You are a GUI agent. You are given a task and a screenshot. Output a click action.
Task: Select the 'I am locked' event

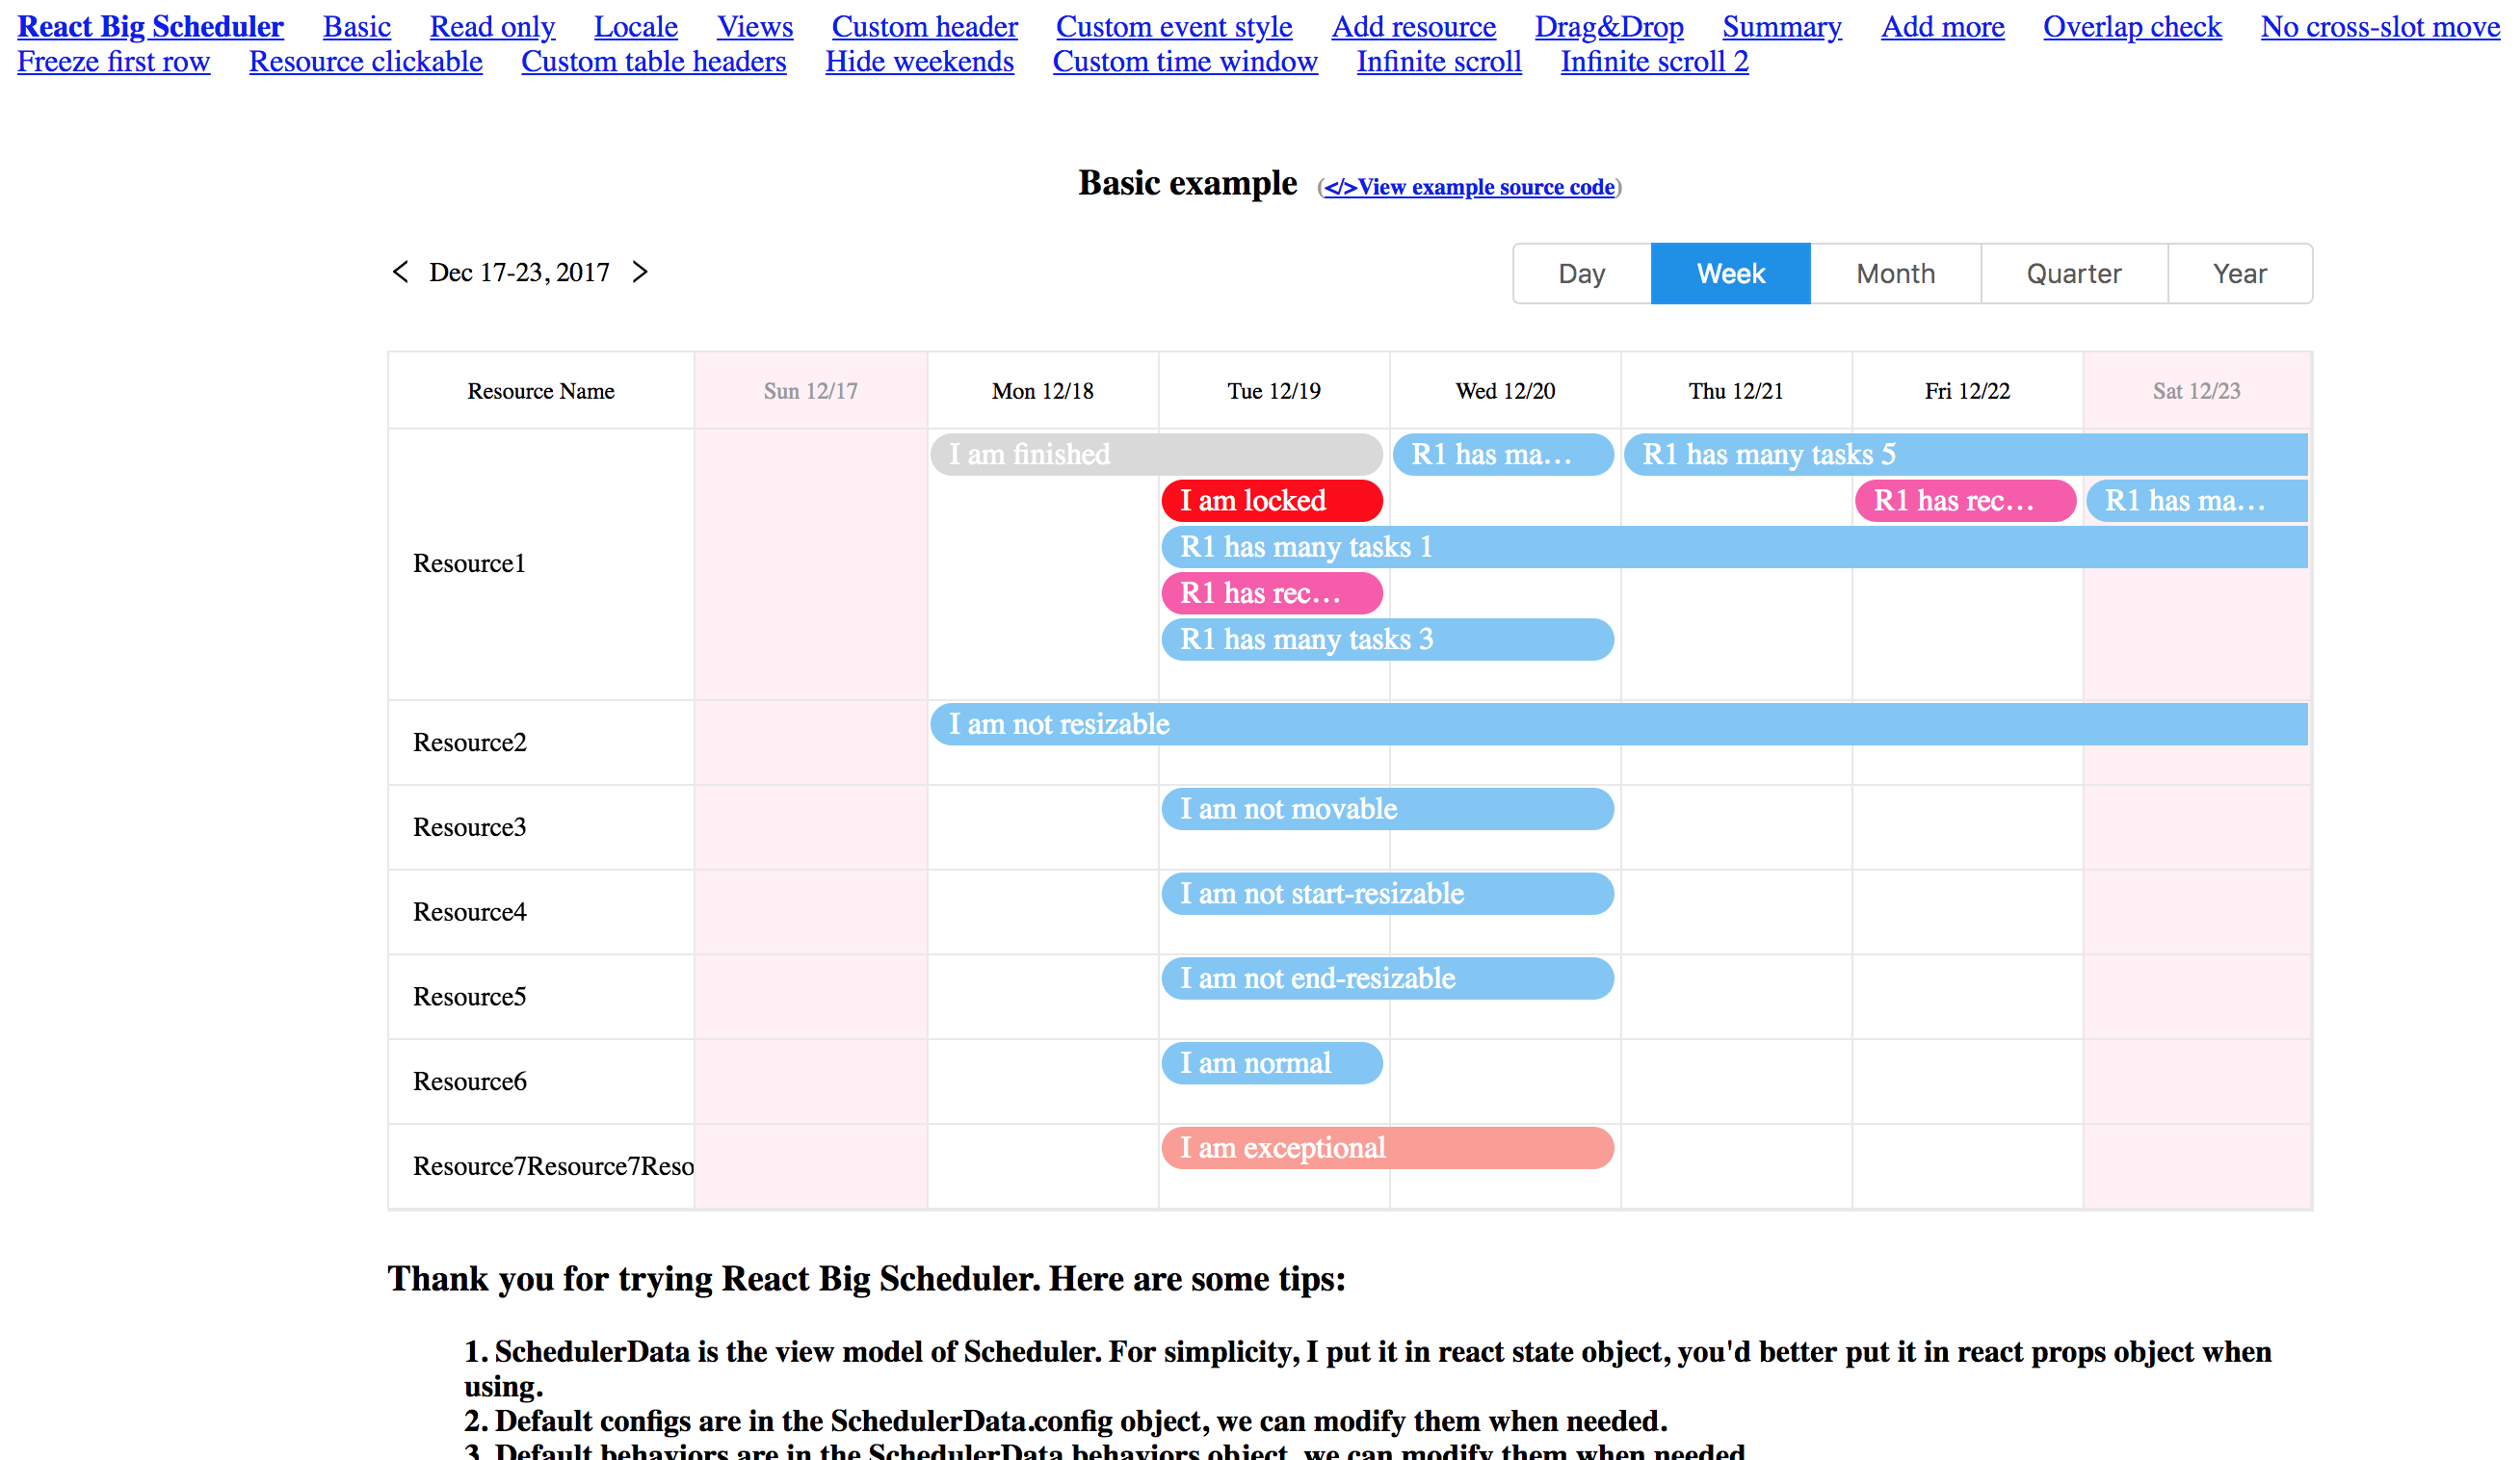[1271, 500]
